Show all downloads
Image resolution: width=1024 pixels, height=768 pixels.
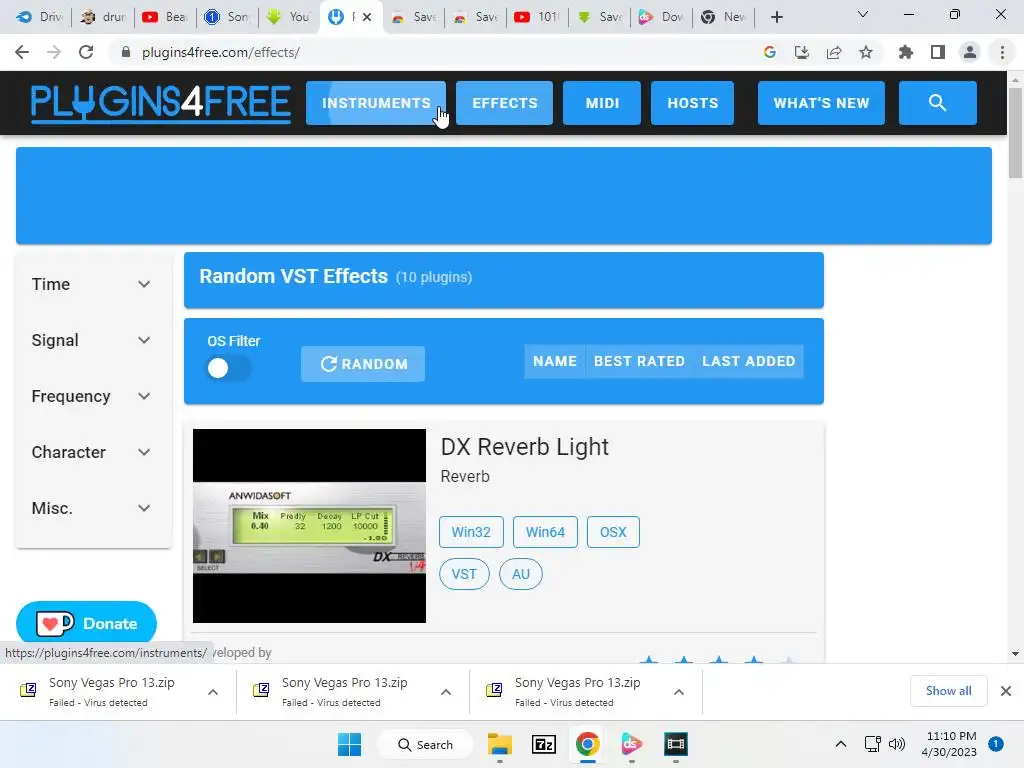coord(948,691)
